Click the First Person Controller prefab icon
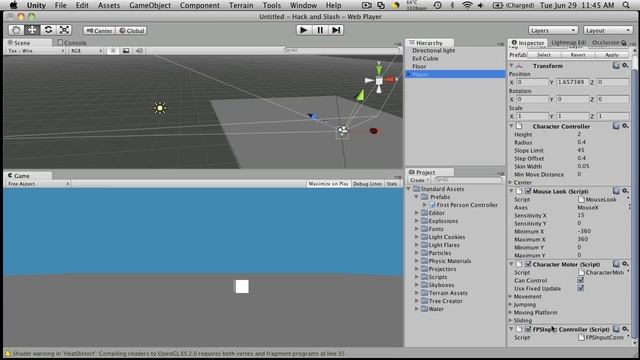The width and height of the screenshot is (640, 360). click(432, 205)
